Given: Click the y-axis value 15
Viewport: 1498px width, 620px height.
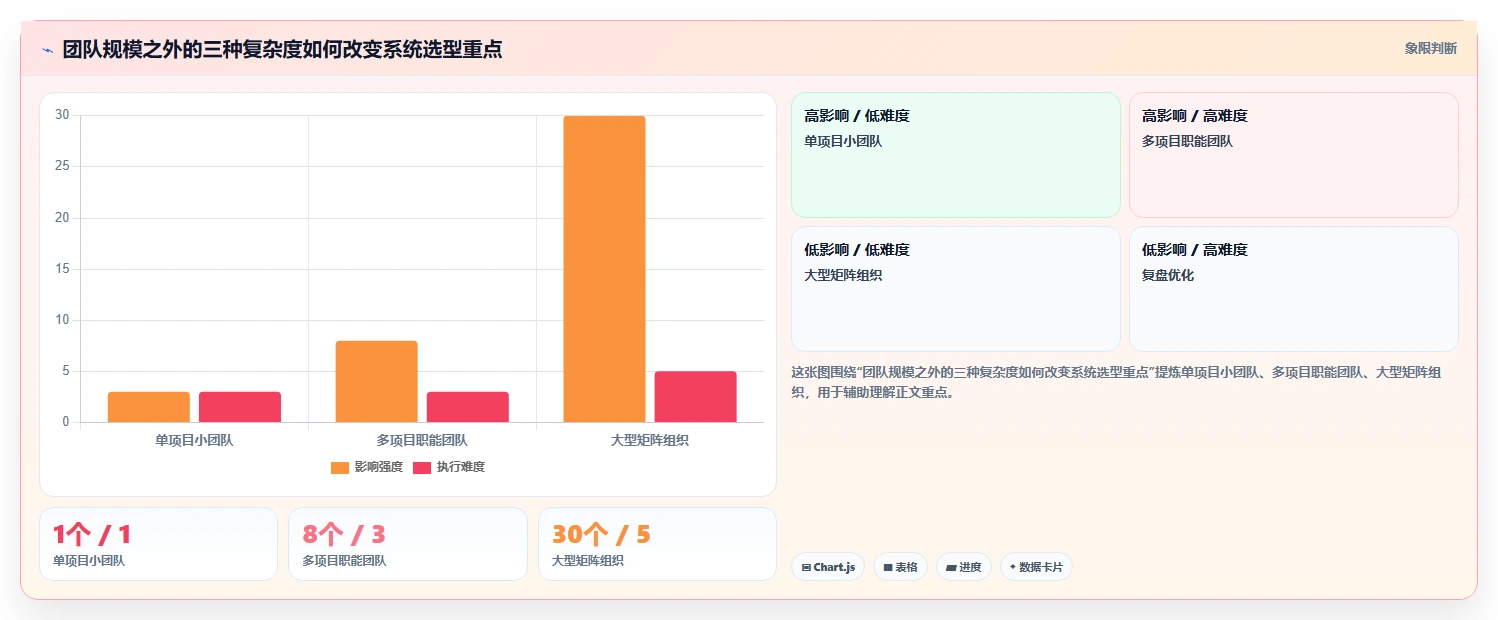Looking at the screenshot, I should pyautogui.click(x=62, y=269).
